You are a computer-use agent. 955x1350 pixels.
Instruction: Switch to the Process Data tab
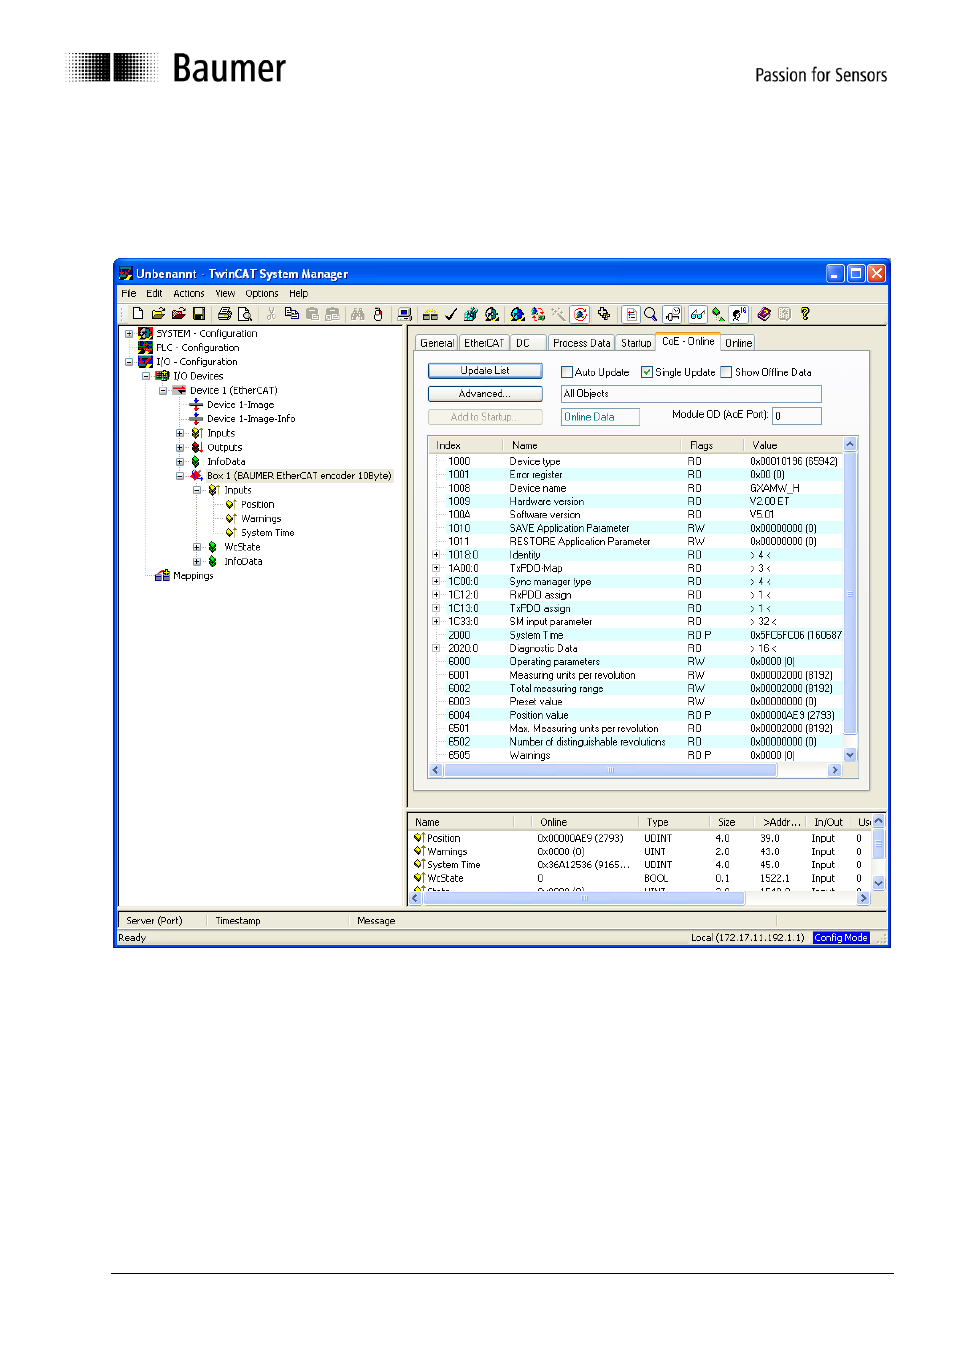point(582,343)
